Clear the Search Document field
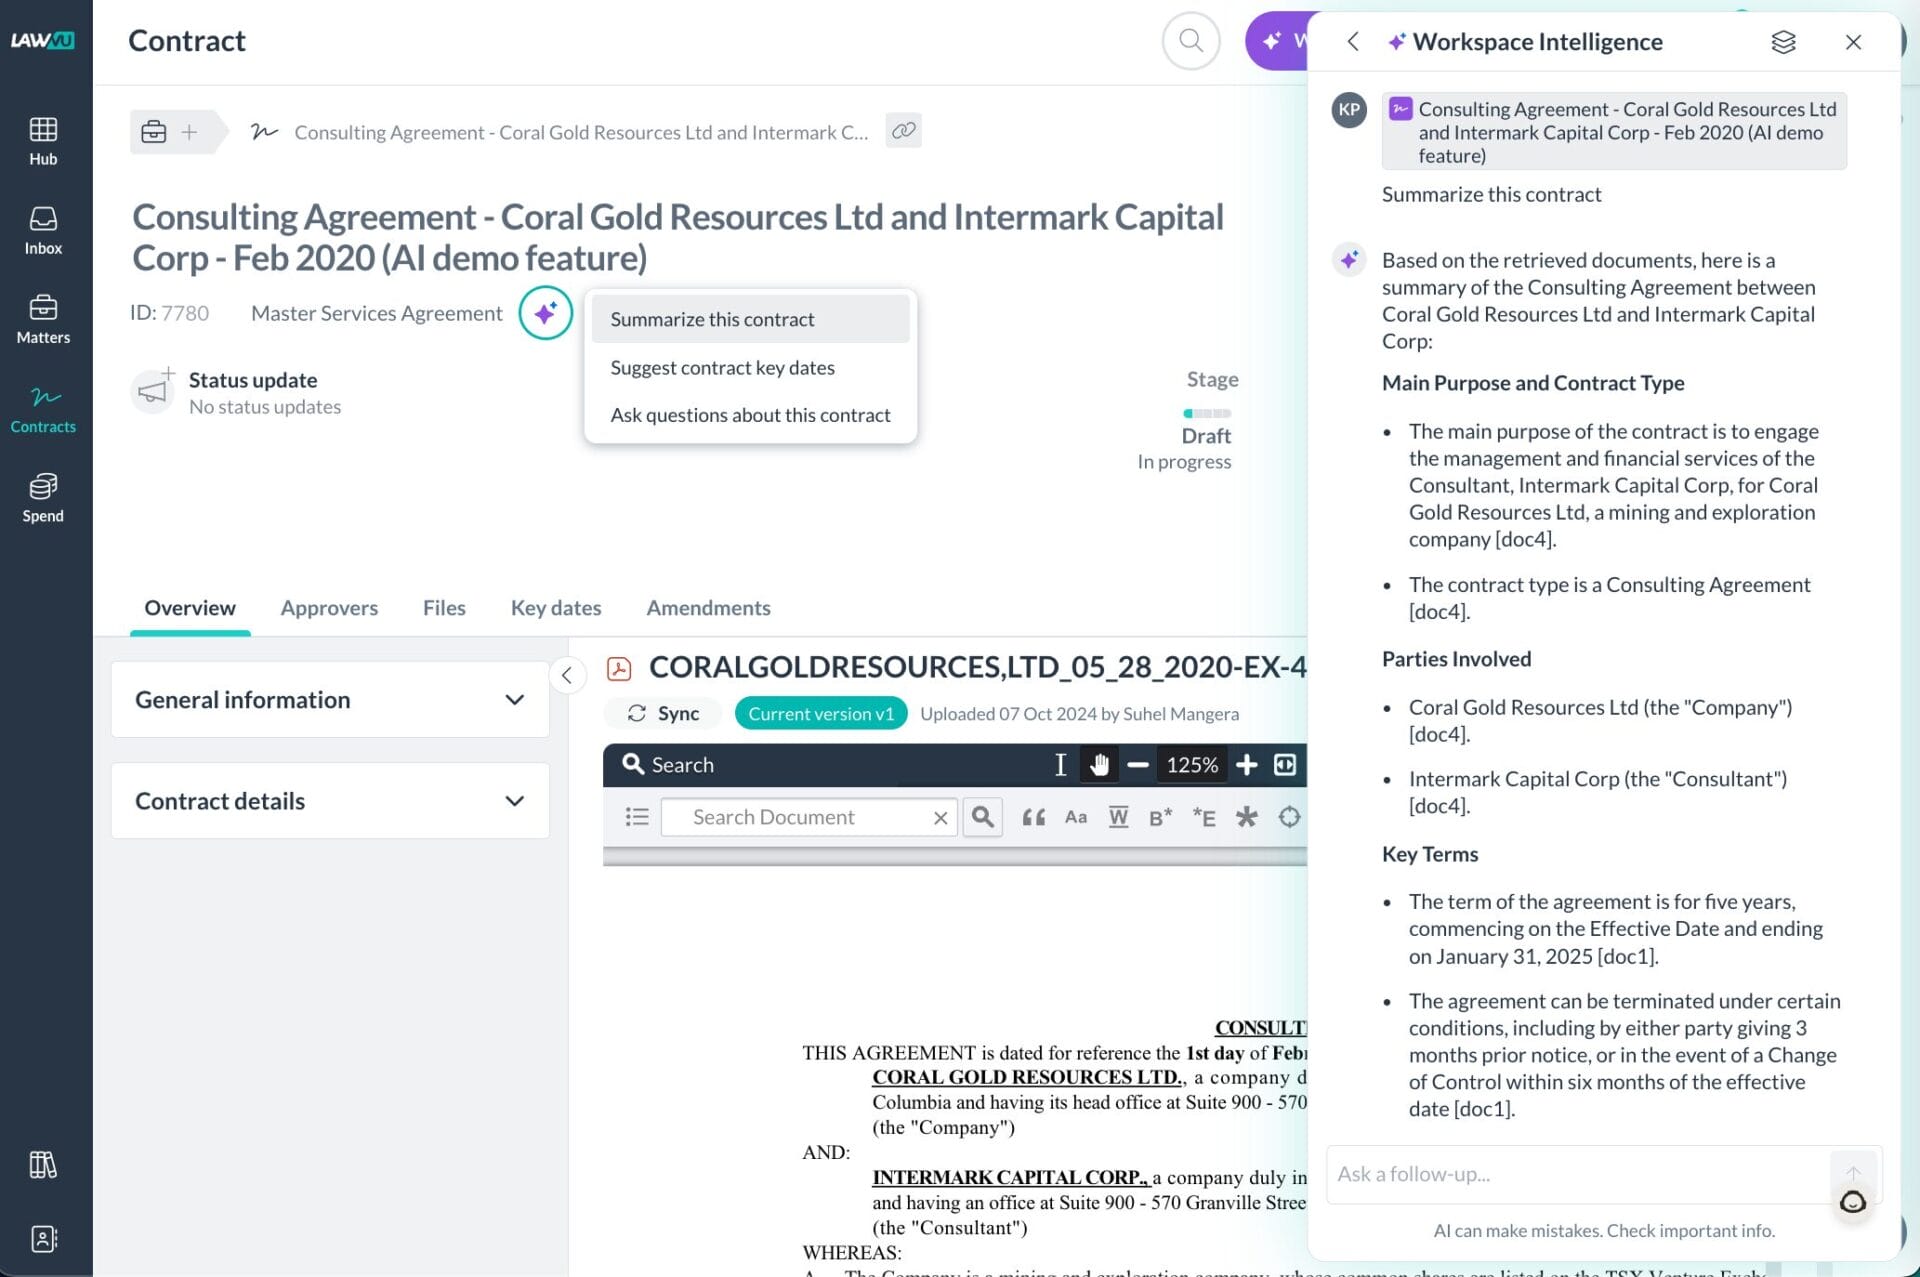Image resolution: width=1920 pixels, height=1277 pixels. 940,818
